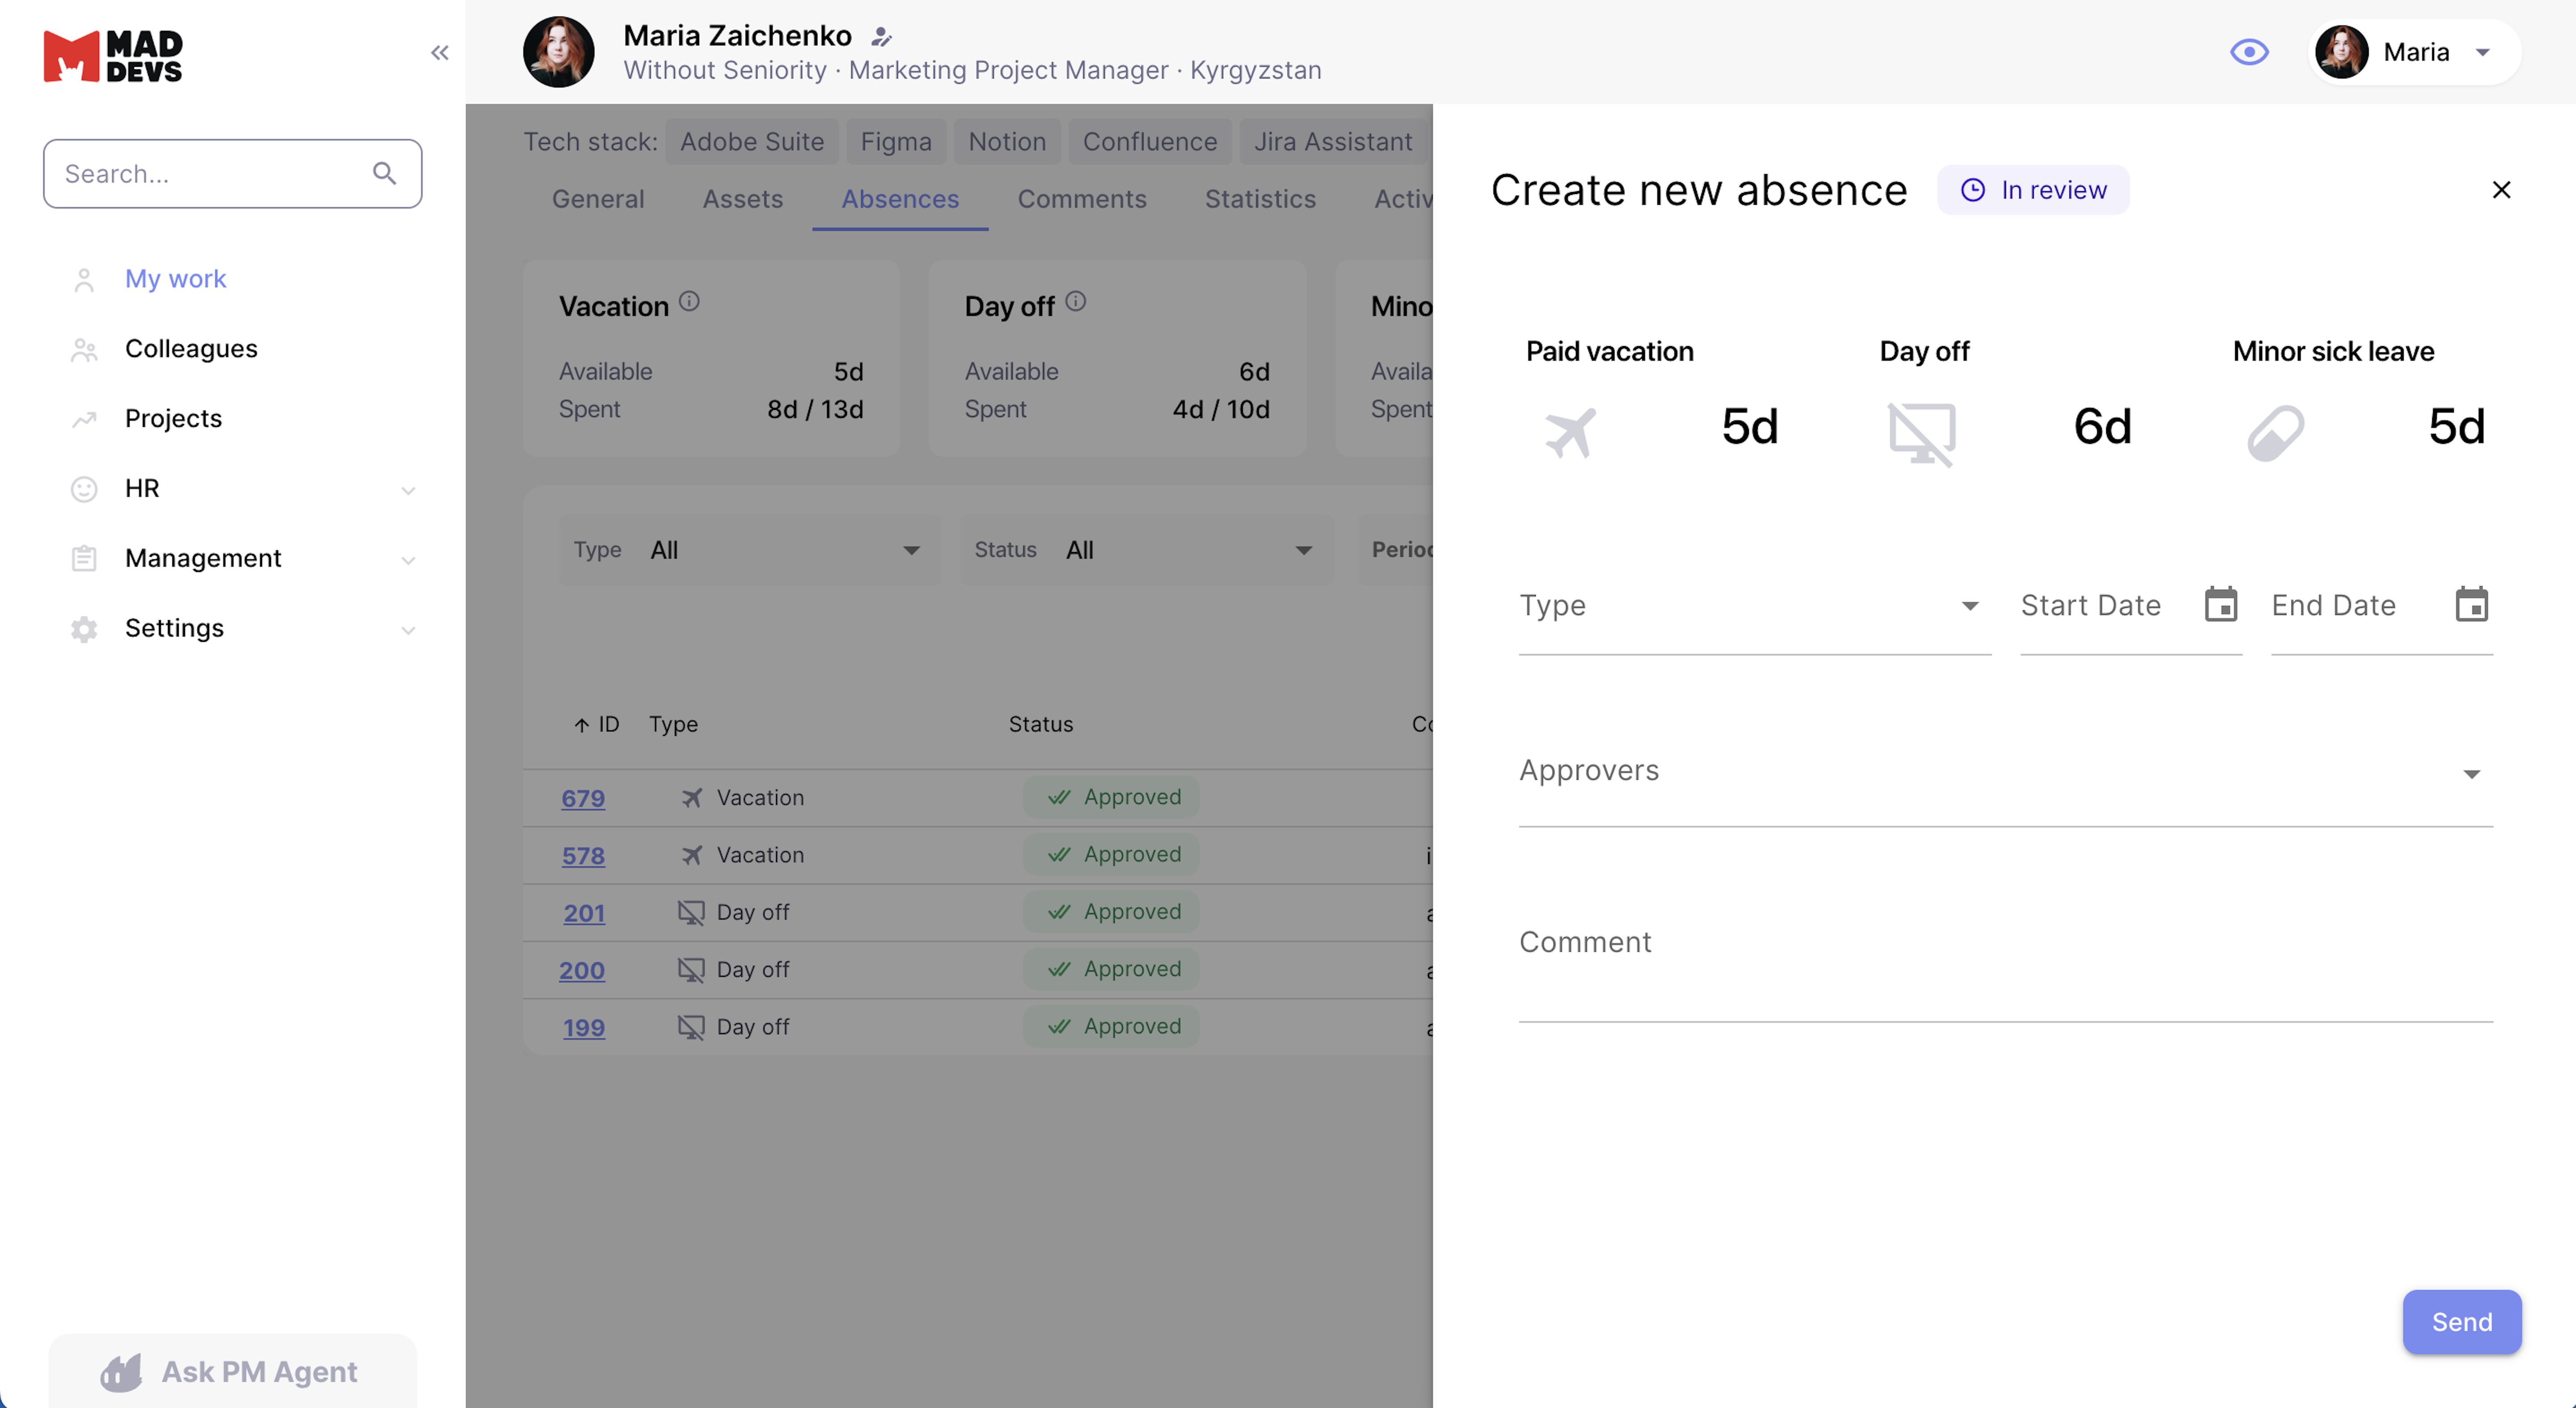Open absence ID 578 link
The width and height of the screenshot is (2576, 1408).
(x=583, y=856)
